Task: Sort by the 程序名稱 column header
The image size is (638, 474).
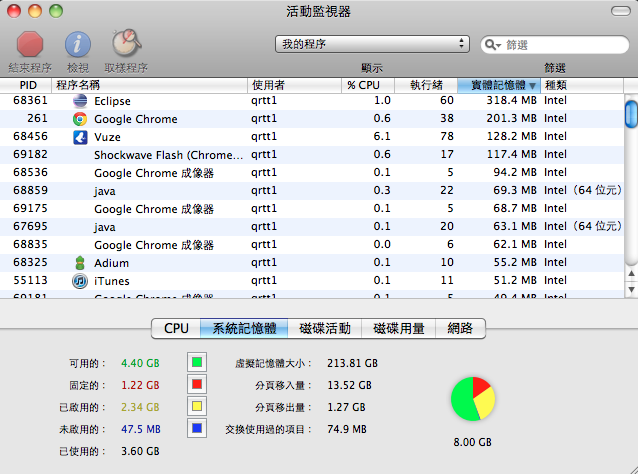Action: point(149,85)
